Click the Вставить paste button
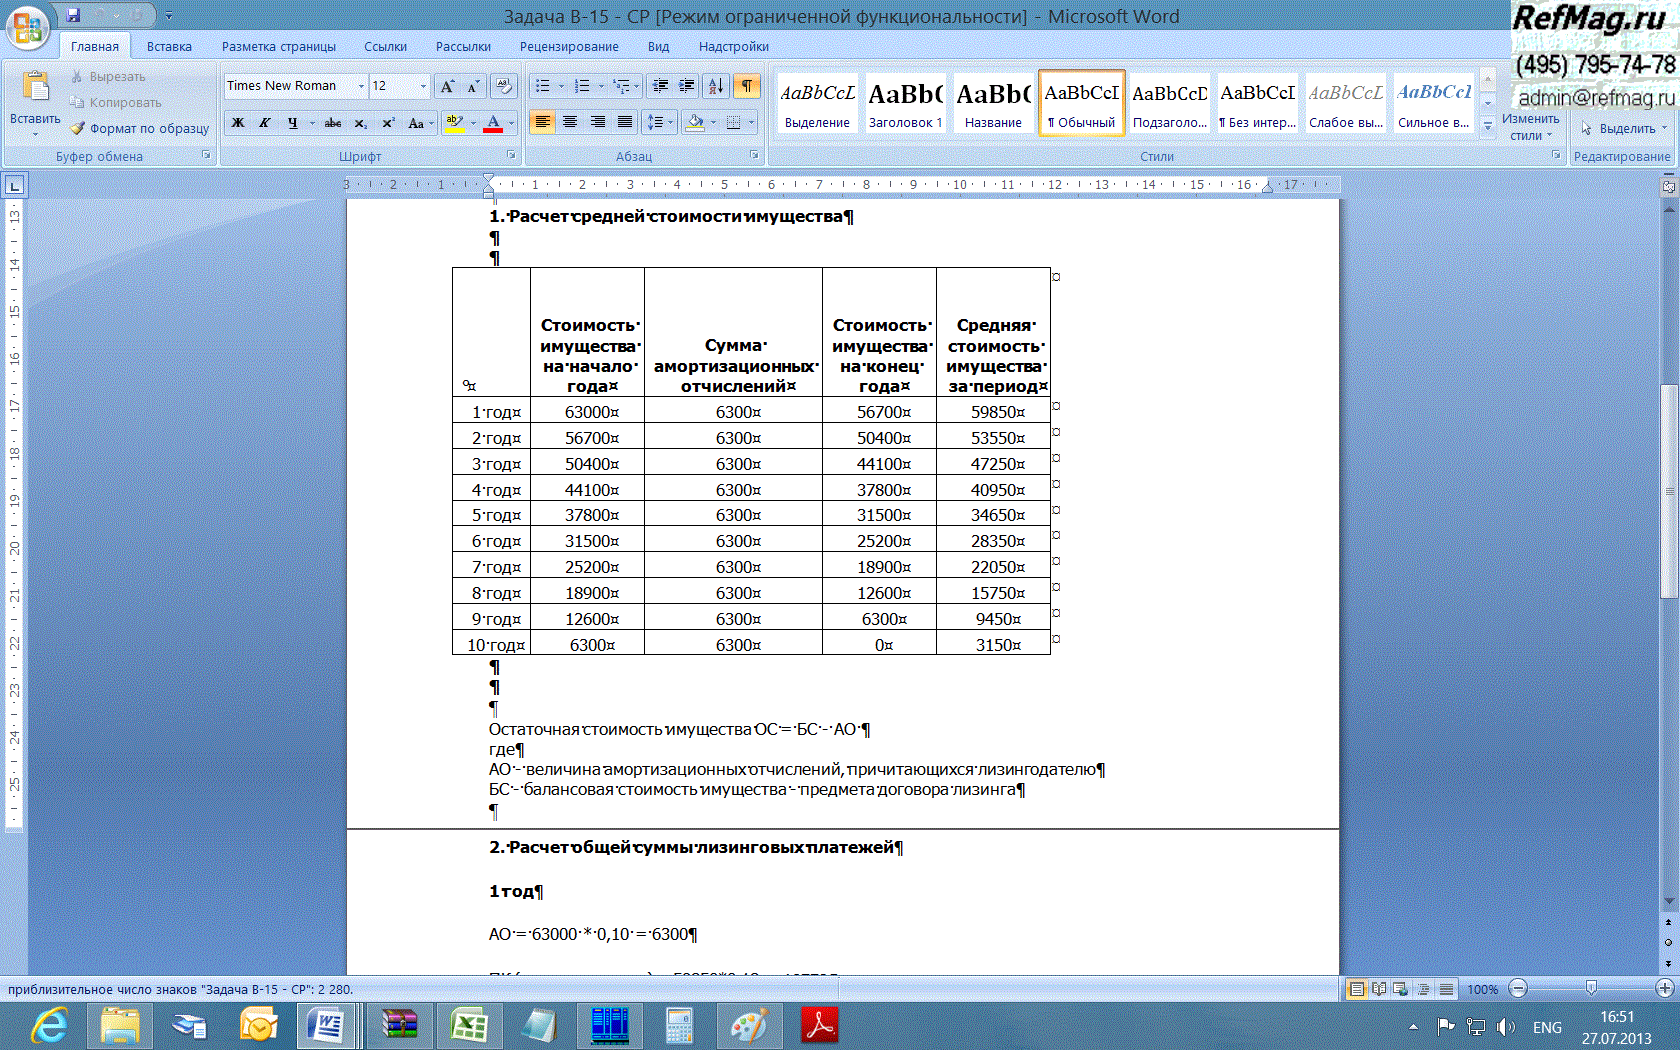The image size is (1680, 1050). pos(35,100)
